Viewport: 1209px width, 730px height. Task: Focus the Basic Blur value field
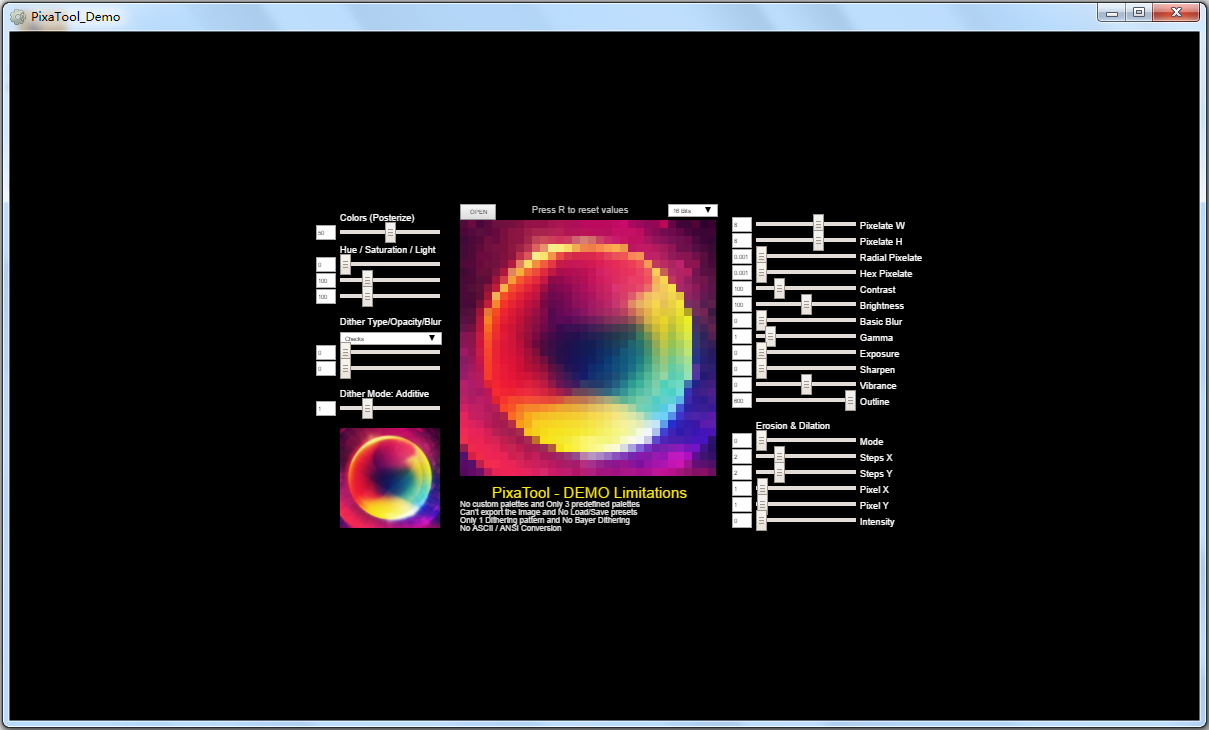[742, 321]
